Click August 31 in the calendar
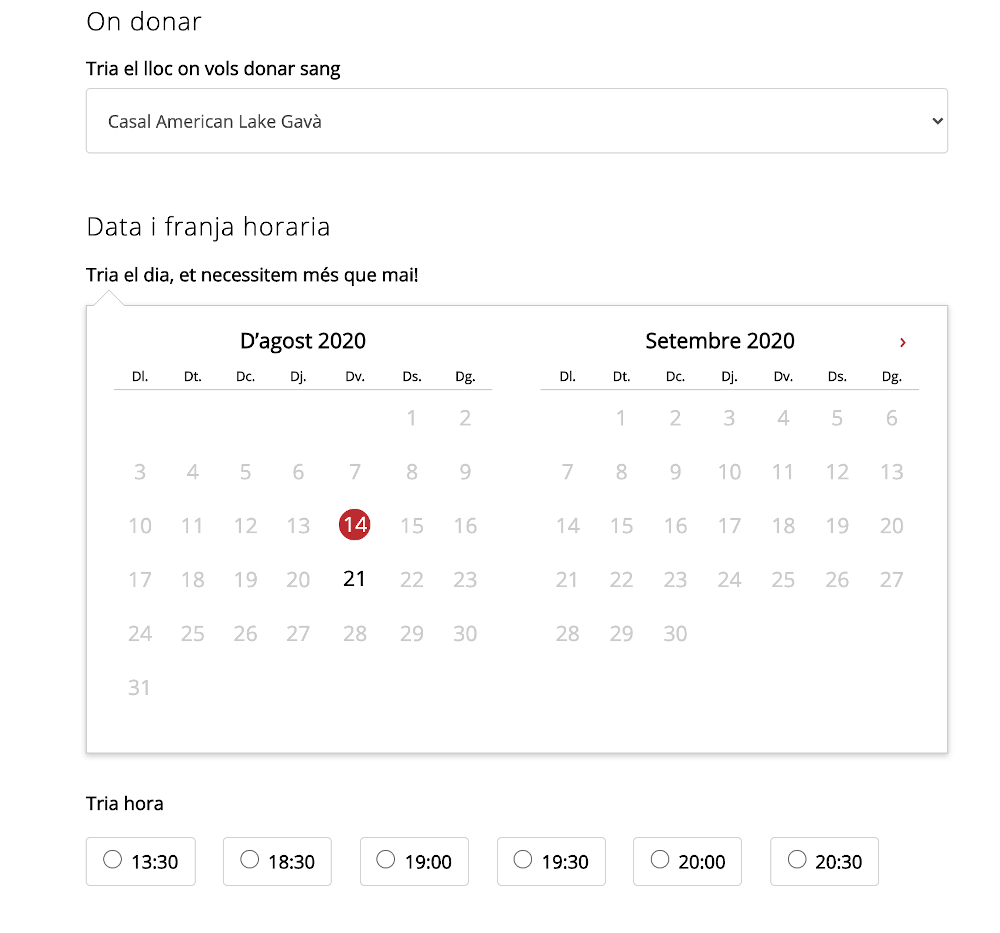 pyautogui.click(x=139, y=687)
